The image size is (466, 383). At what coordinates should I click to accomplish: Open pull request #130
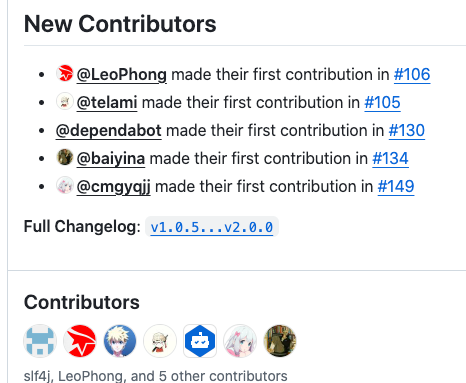point(407,130)
